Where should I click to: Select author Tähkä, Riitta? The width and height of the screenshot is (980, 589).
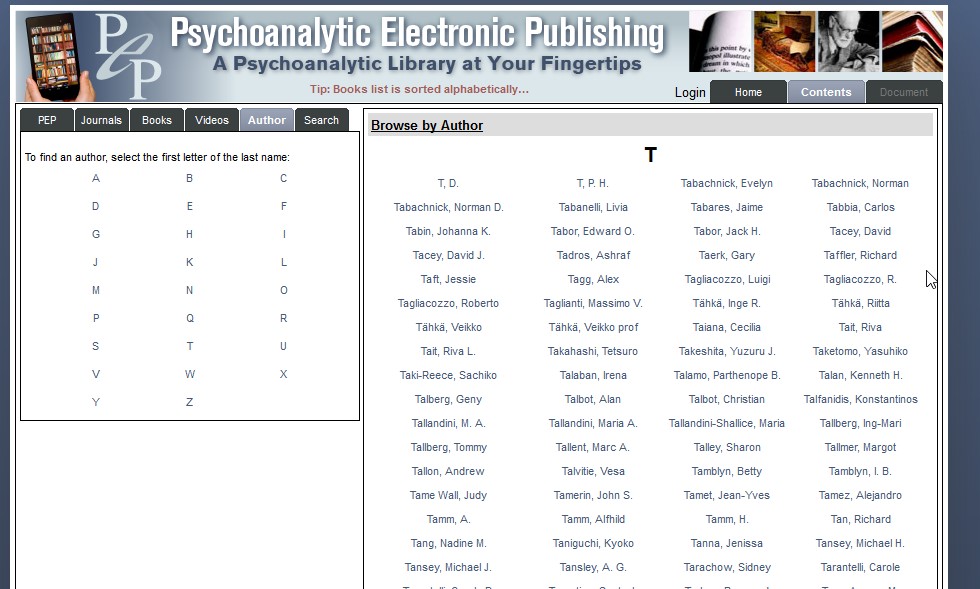861,303
